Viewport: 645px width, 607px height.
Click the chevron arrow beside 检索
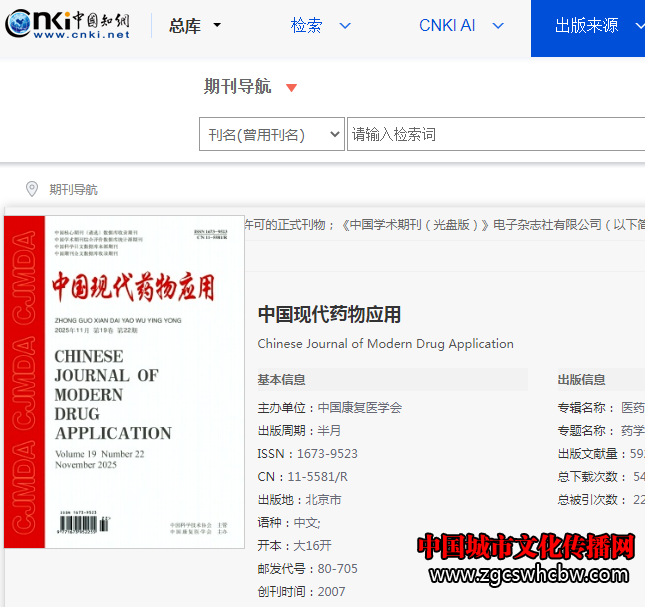(345, 26)
